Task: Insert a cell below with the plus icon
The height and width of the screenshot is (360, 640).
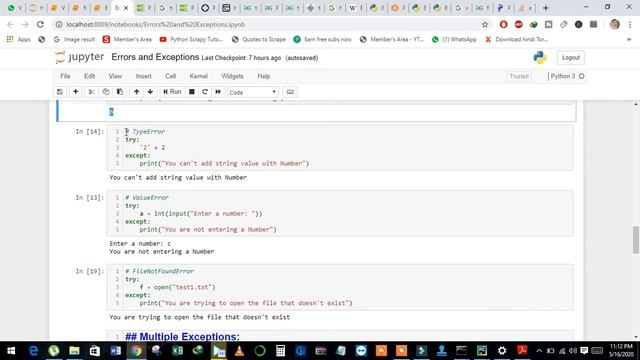Action: coord(76,92)
